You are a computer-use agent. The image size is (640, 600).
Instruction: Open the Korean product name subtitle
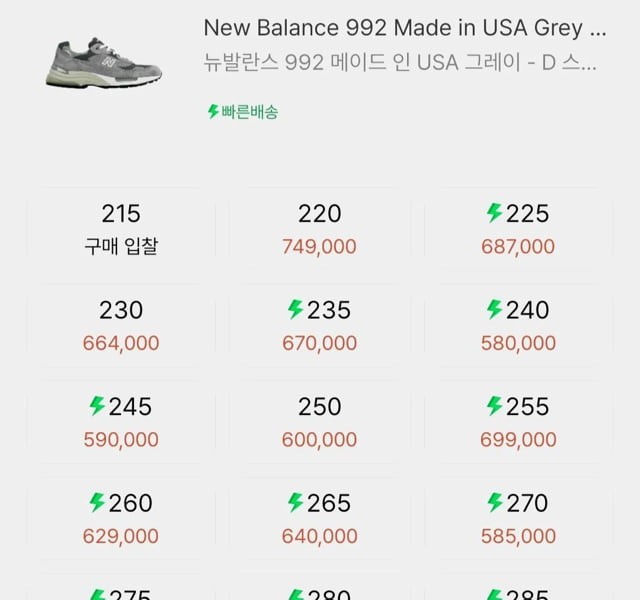click(x=400, y=64)
